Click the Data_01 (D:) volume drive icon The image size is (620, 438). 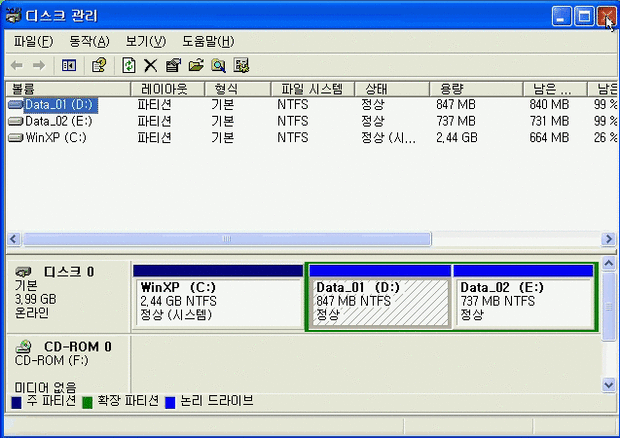pyautogui.click(x=15, y=105)
